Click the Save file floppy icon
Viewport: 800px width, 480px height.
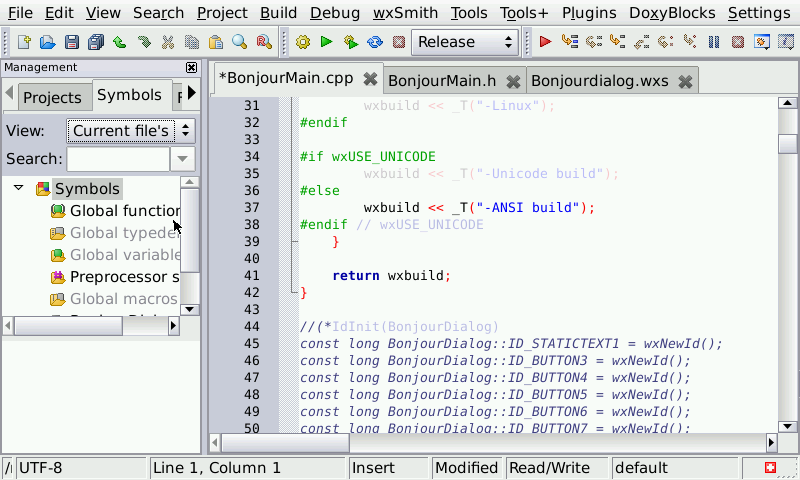(x=71, y=42)
